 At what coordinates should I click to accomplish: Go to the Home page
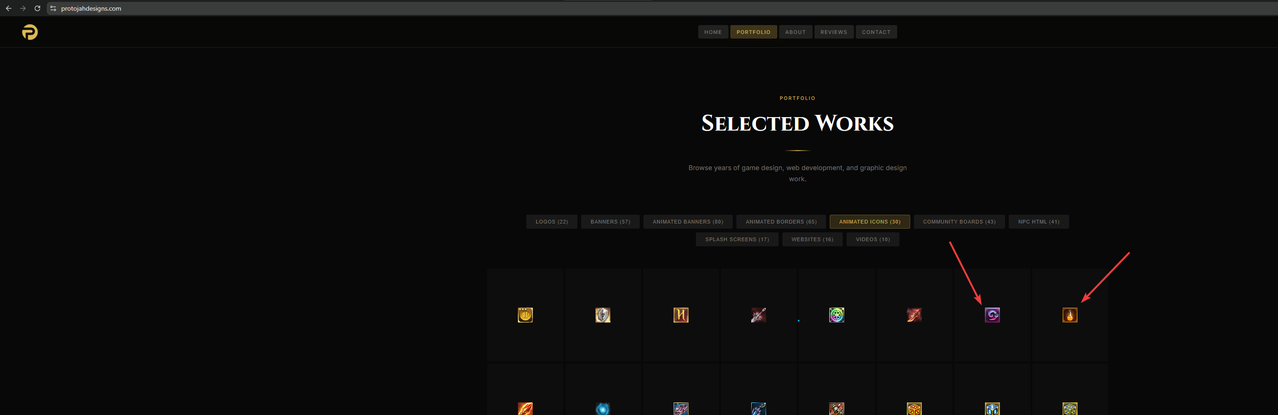tap(713, 32)
